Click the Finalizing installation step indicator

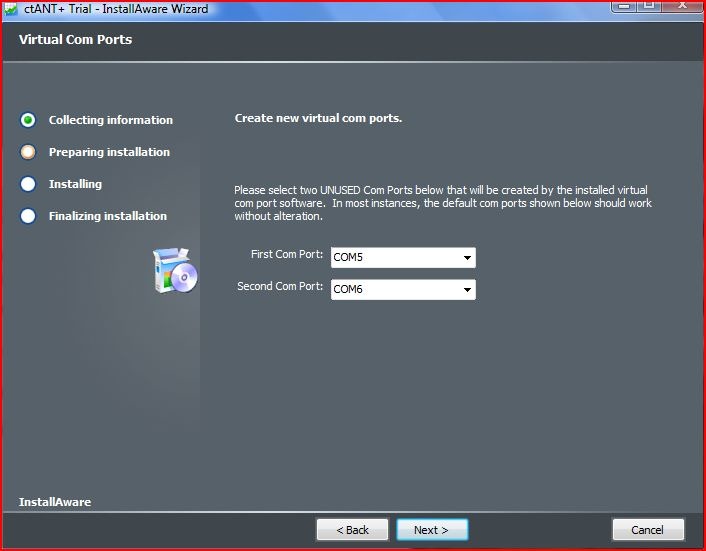[28, 216]
